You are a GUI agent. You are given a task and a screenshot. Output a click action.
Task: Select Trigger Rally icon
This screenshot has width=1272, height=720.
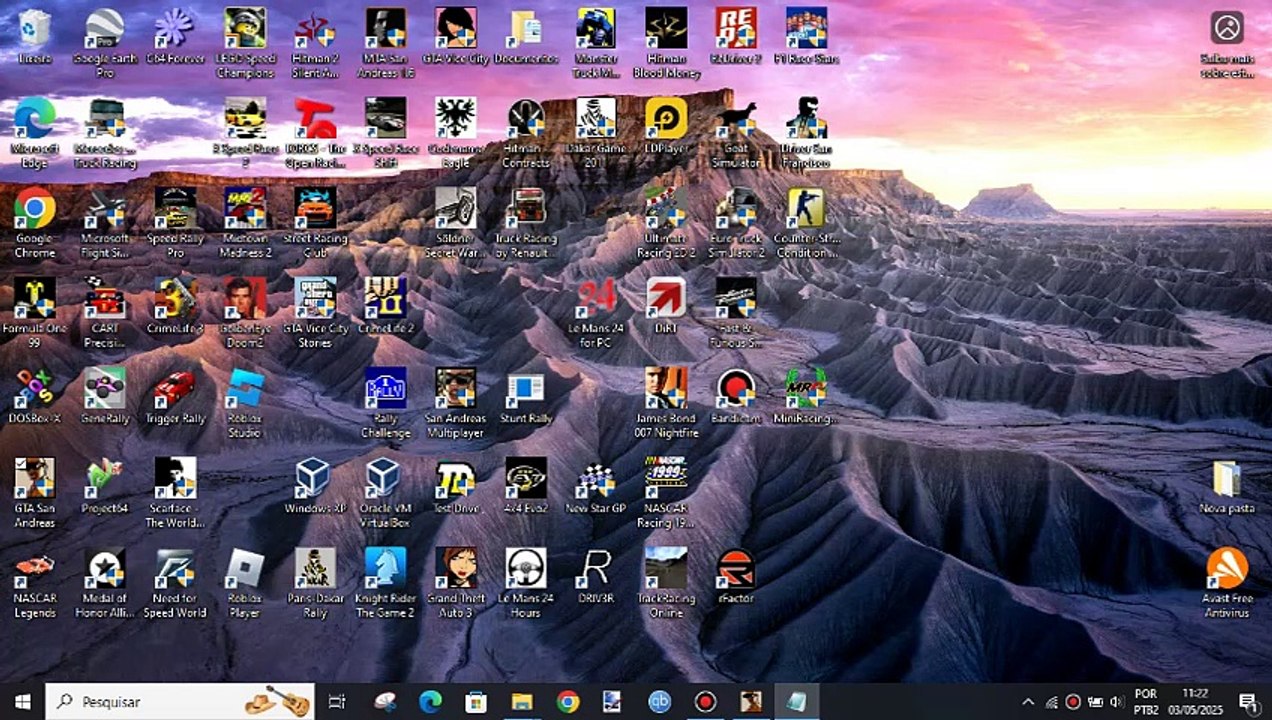click(x=175, y=398)
